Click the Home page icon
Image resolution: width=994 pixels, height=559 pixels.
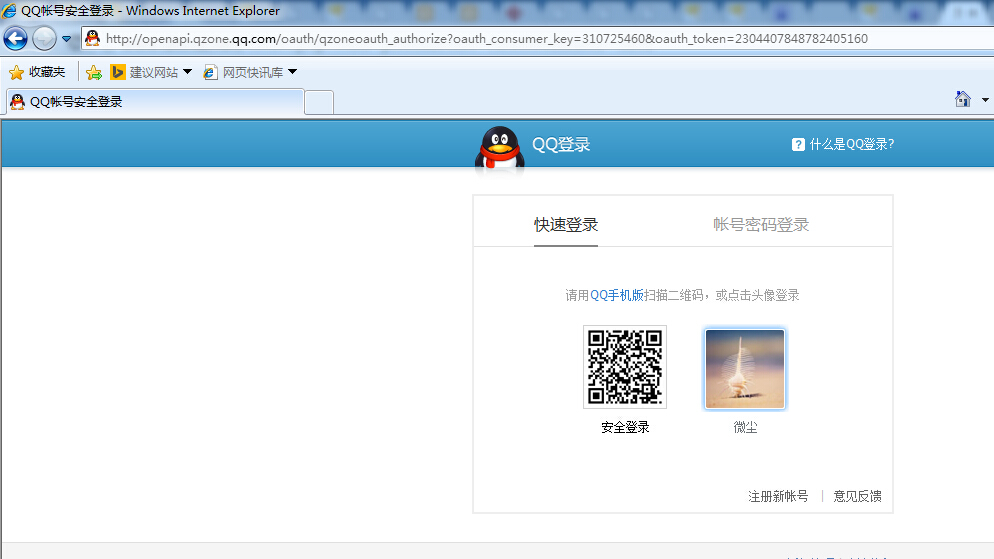(962, 99)
